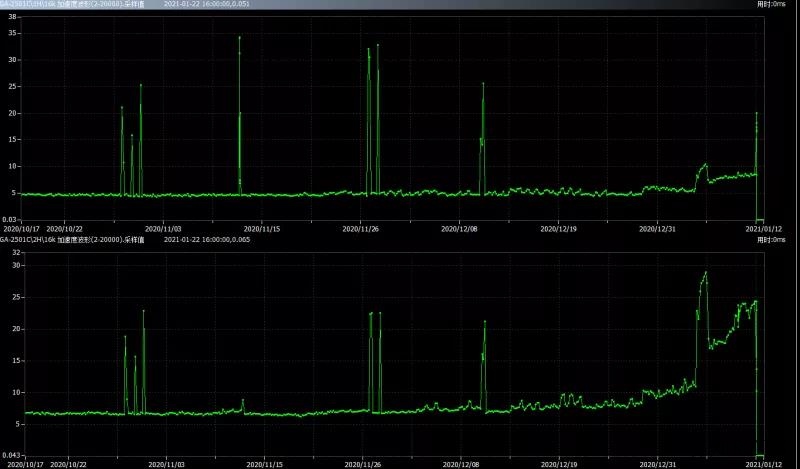Select the lower chart timestamp ending in 0.065

point(206,240)
